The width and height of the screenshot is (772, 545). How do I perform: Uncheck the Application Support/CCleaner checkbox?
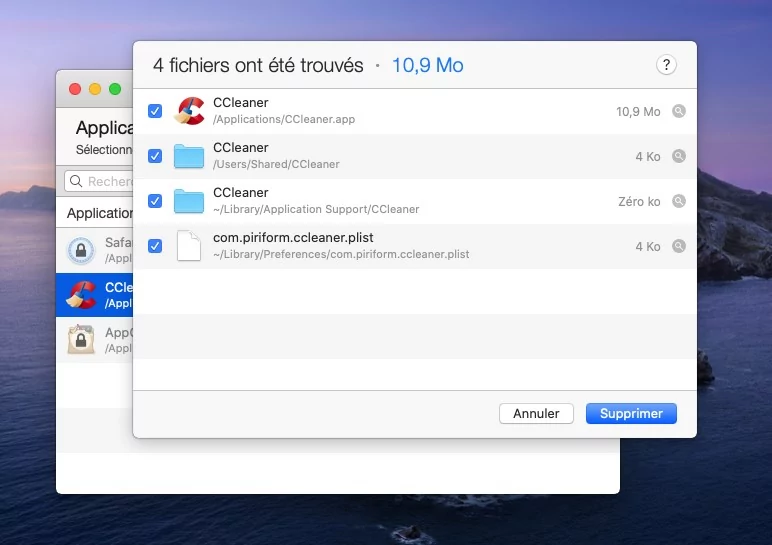pos(155,201)
